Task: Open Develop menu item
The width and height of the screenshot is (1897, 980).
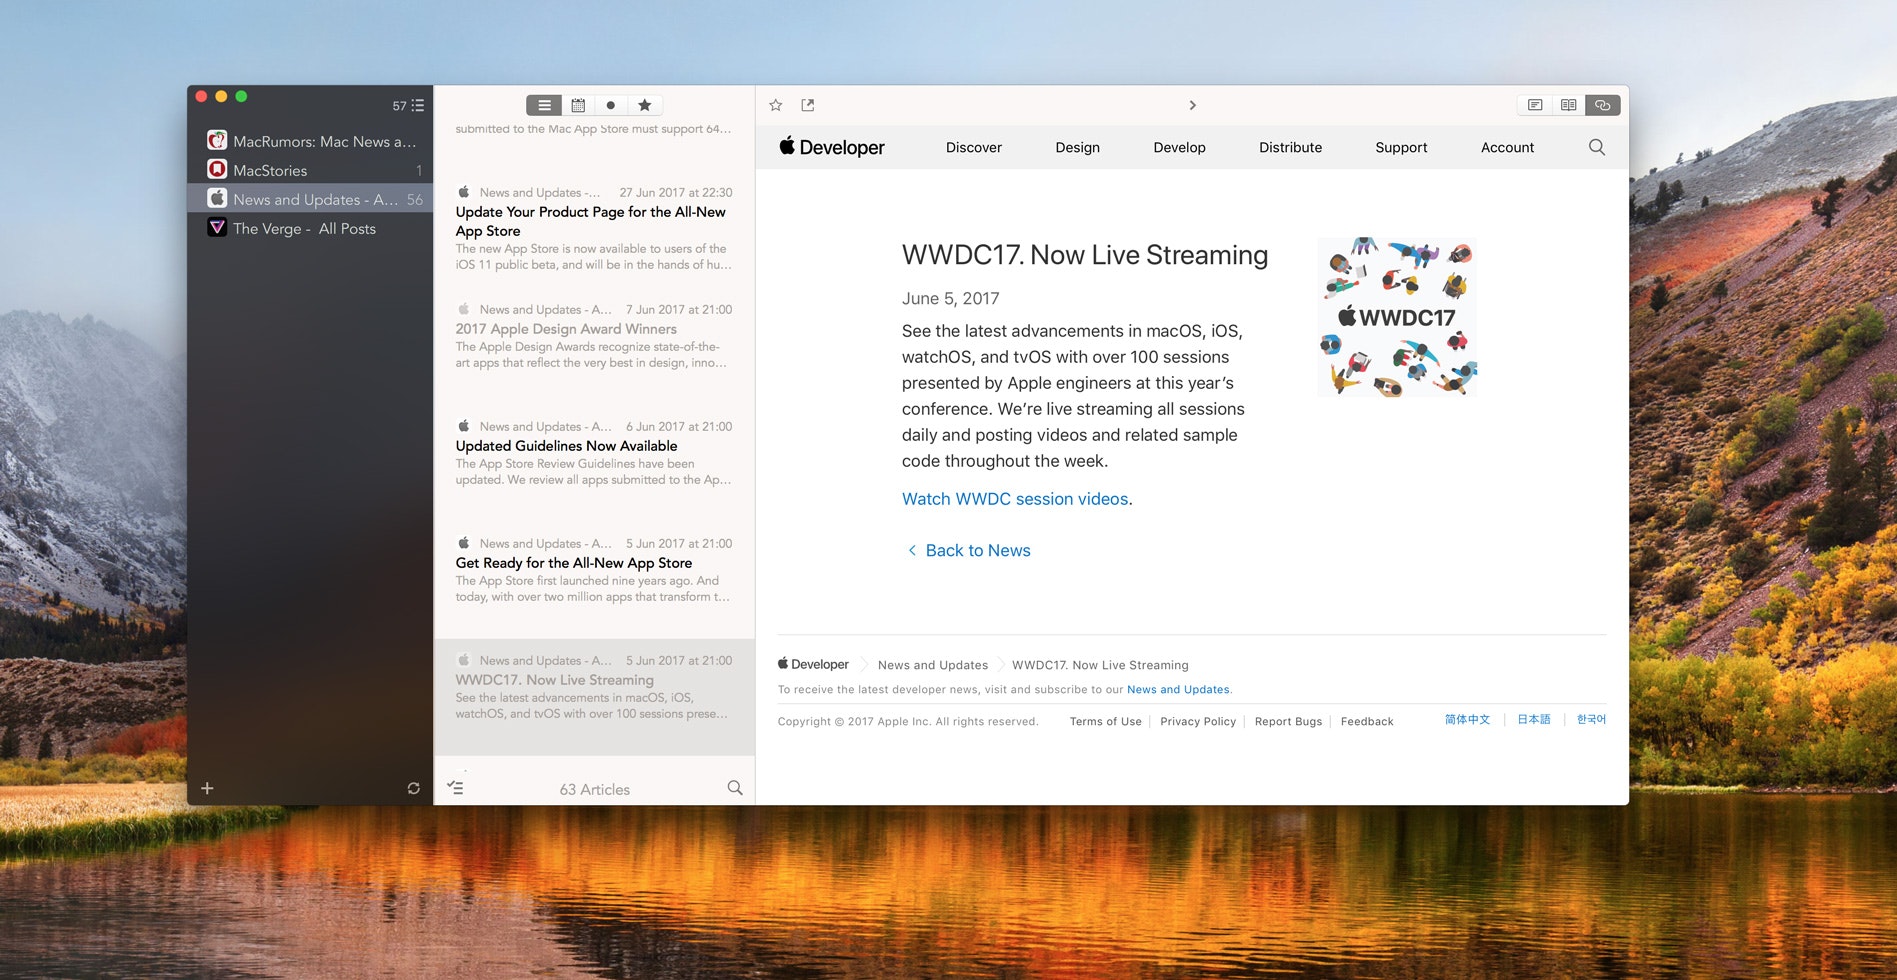Action: tap(1180, 147)
